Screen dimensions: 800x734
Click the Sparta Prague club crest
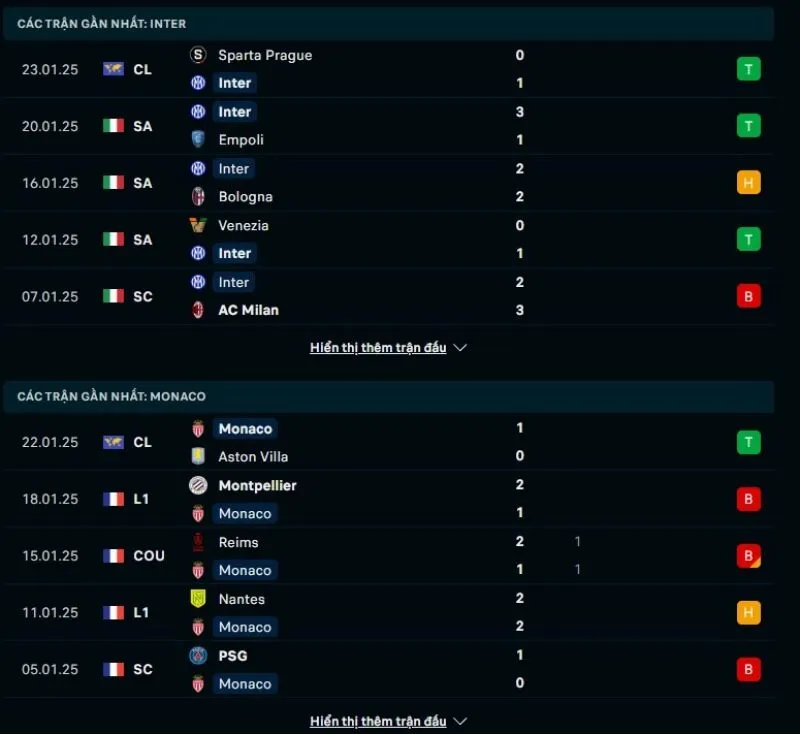(x=197, y=56)
